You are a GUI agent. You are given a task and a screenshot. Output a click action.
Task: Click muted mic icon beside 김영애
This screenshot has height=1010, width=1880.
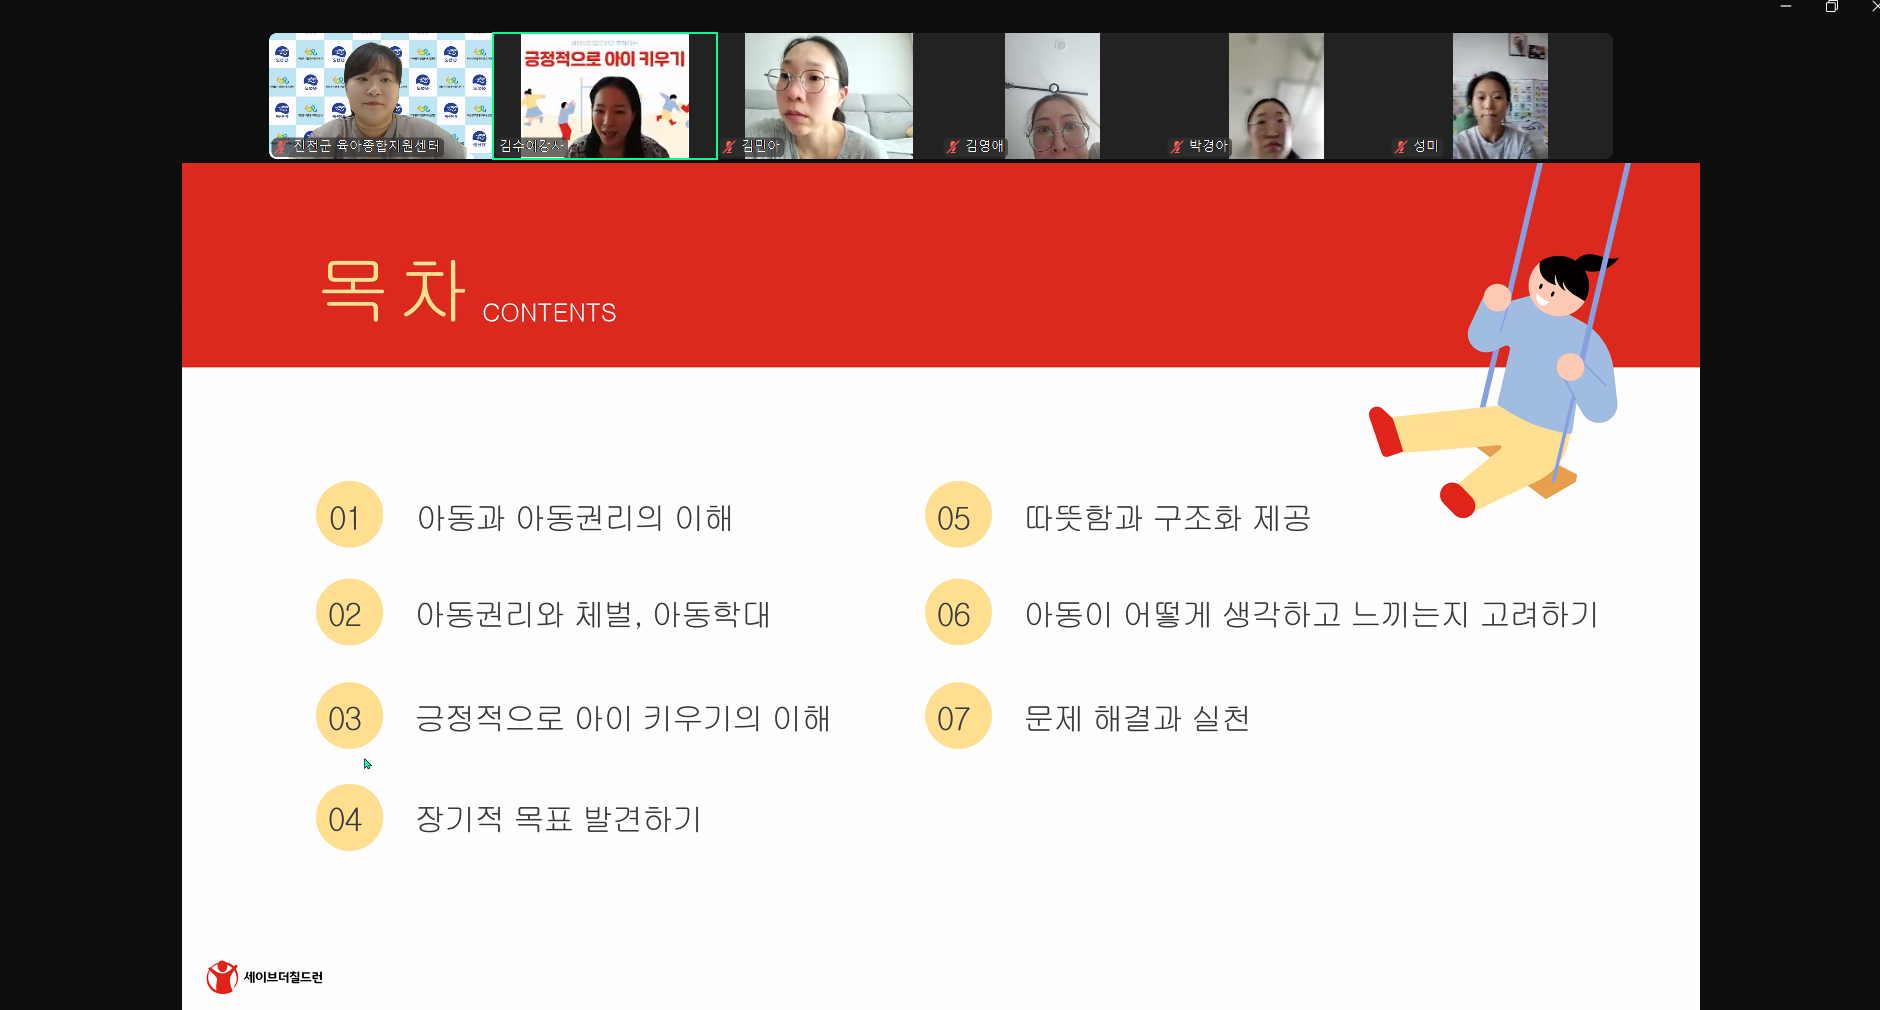coord(953,146)
